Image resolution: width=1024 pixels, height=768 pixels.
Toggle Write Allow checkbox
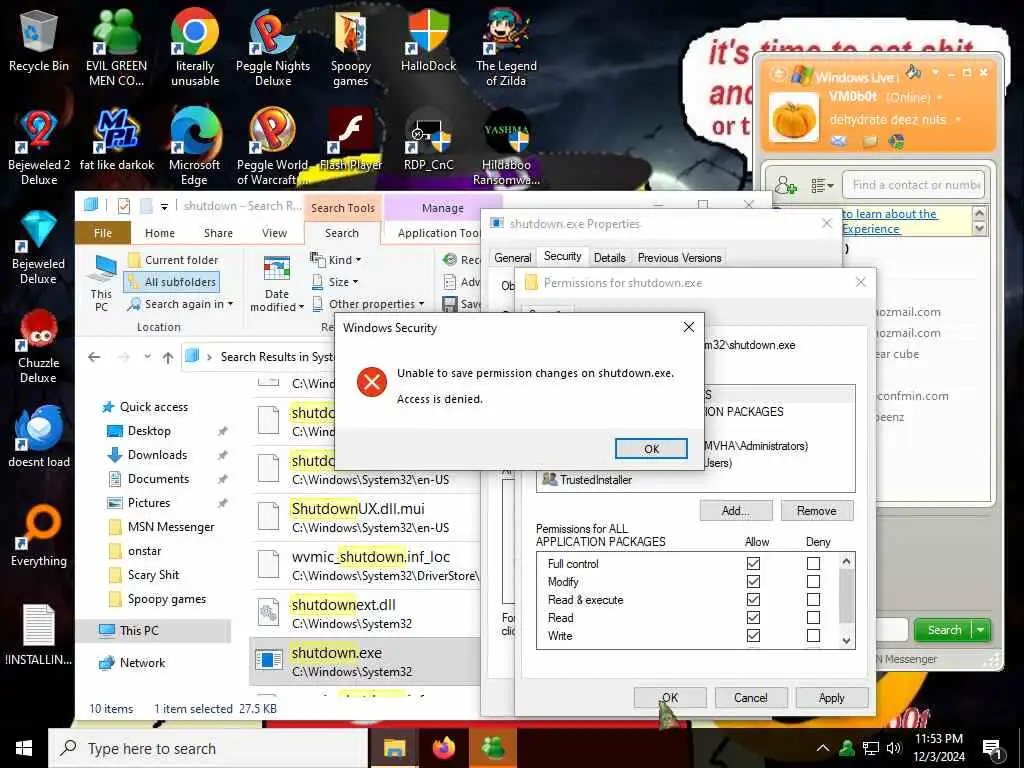pos(753,635)
